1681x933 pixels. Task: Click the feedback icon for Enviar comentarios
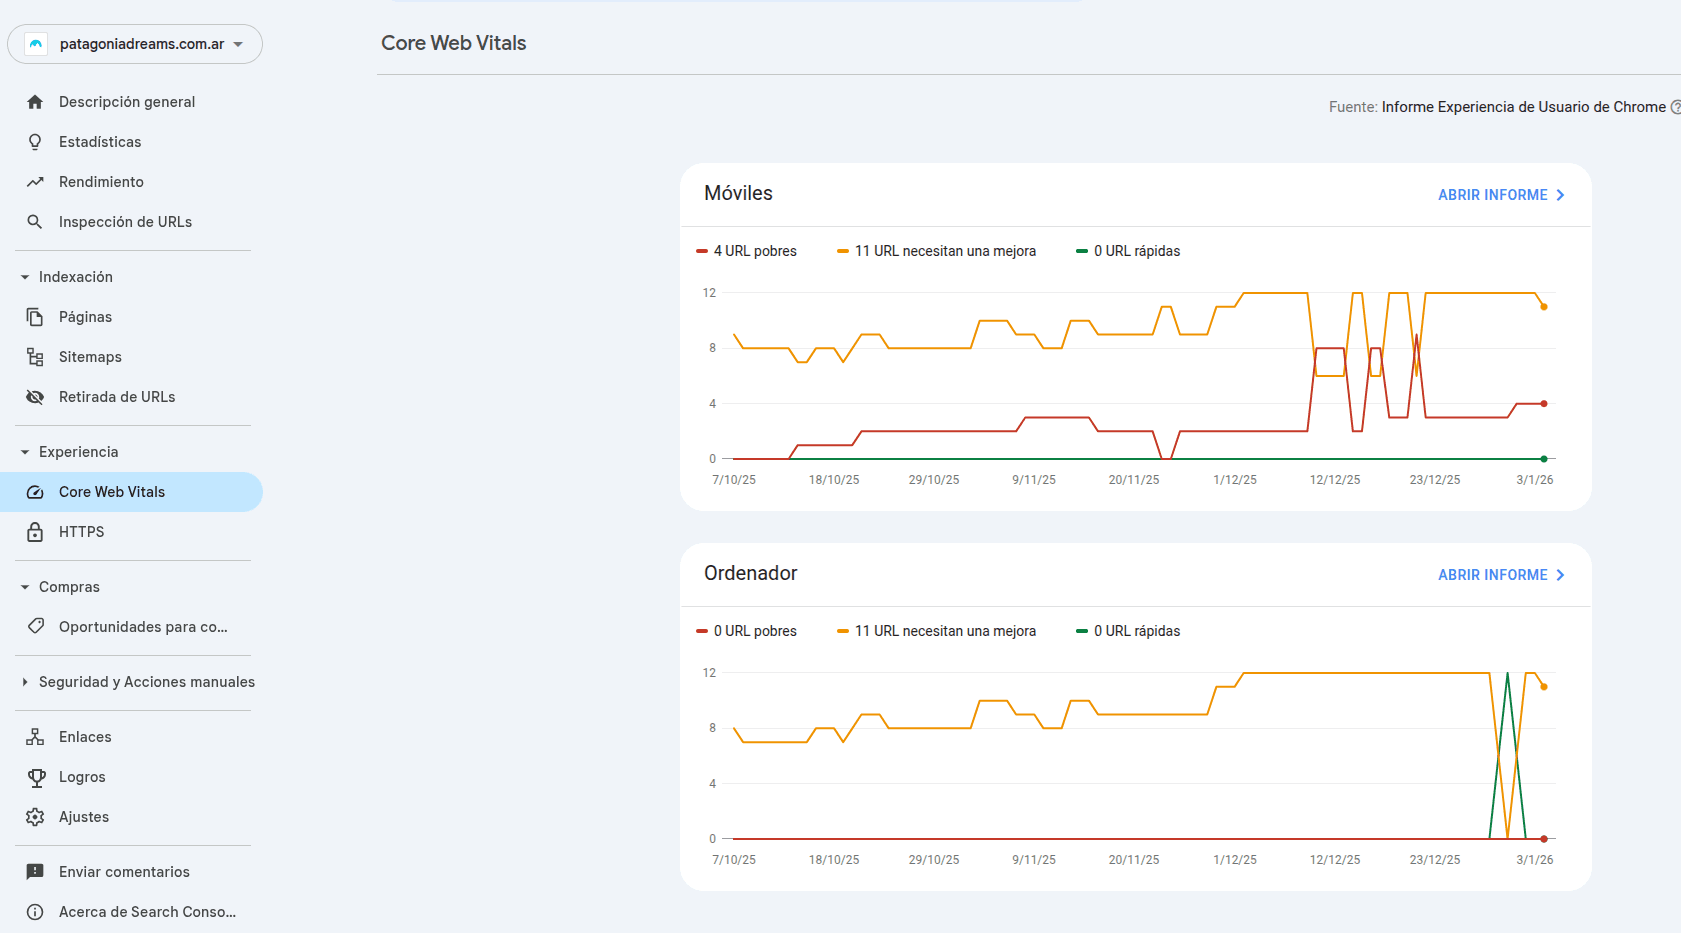[x=35, y=872]
